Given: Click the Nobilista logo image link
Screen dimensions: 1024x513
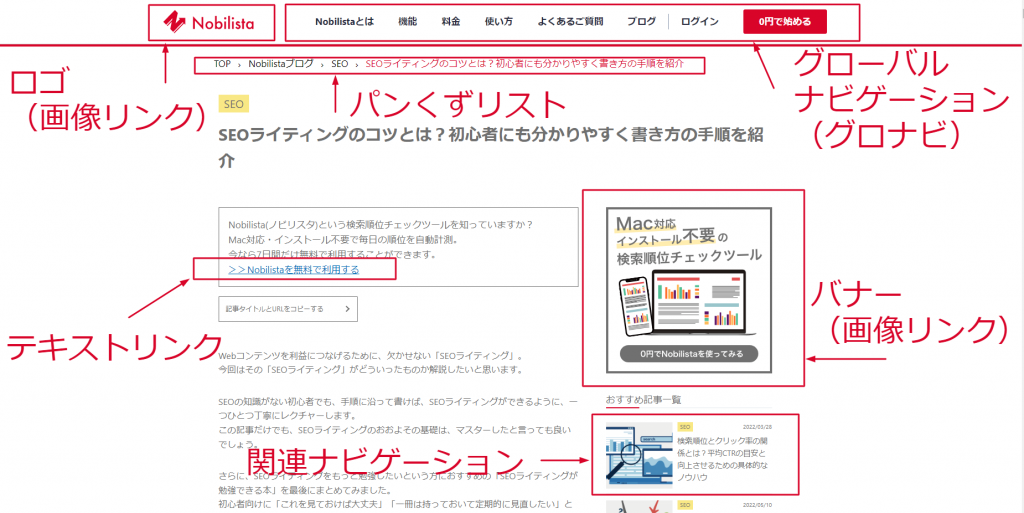Looking at the screenshot, I should 209,23.
